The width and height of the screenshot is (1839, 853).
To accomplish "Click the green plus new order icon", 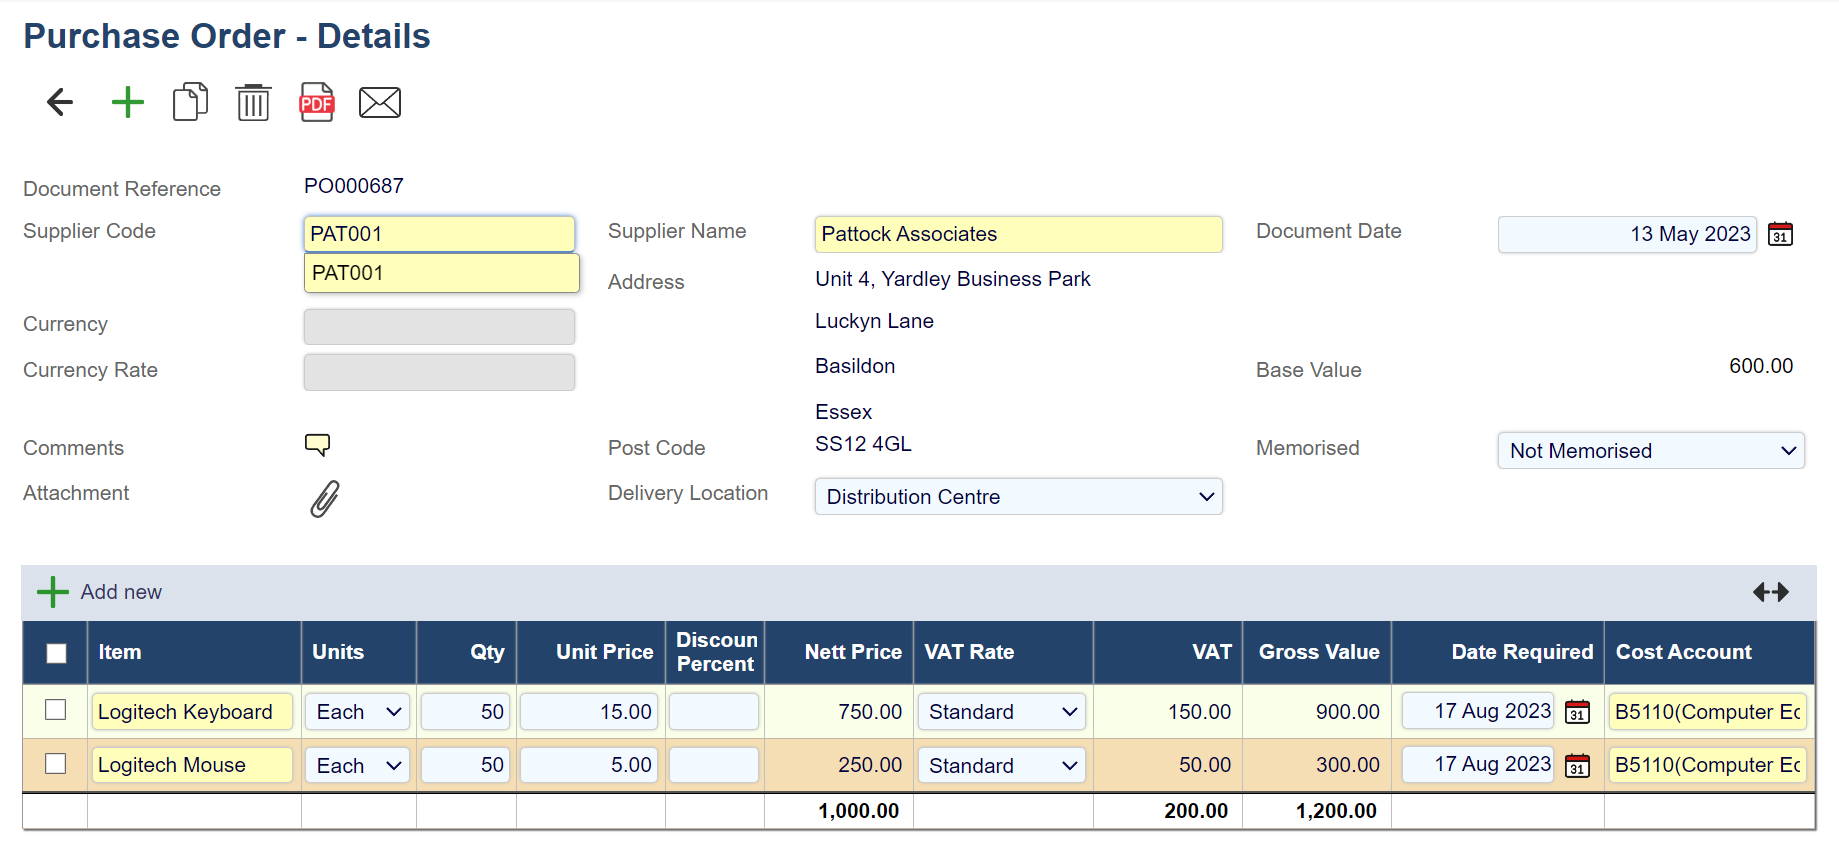I will (x=127, y=102).
